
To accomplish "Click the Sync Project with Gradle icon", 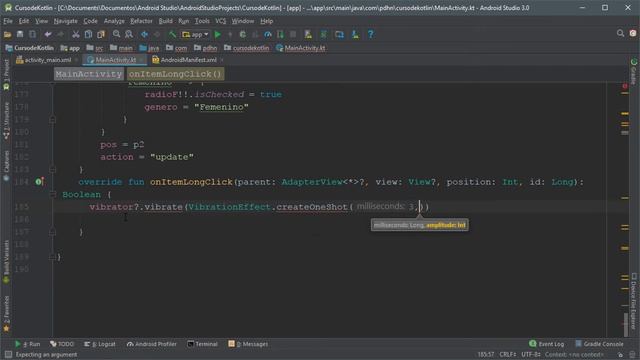I will (324, 35).
